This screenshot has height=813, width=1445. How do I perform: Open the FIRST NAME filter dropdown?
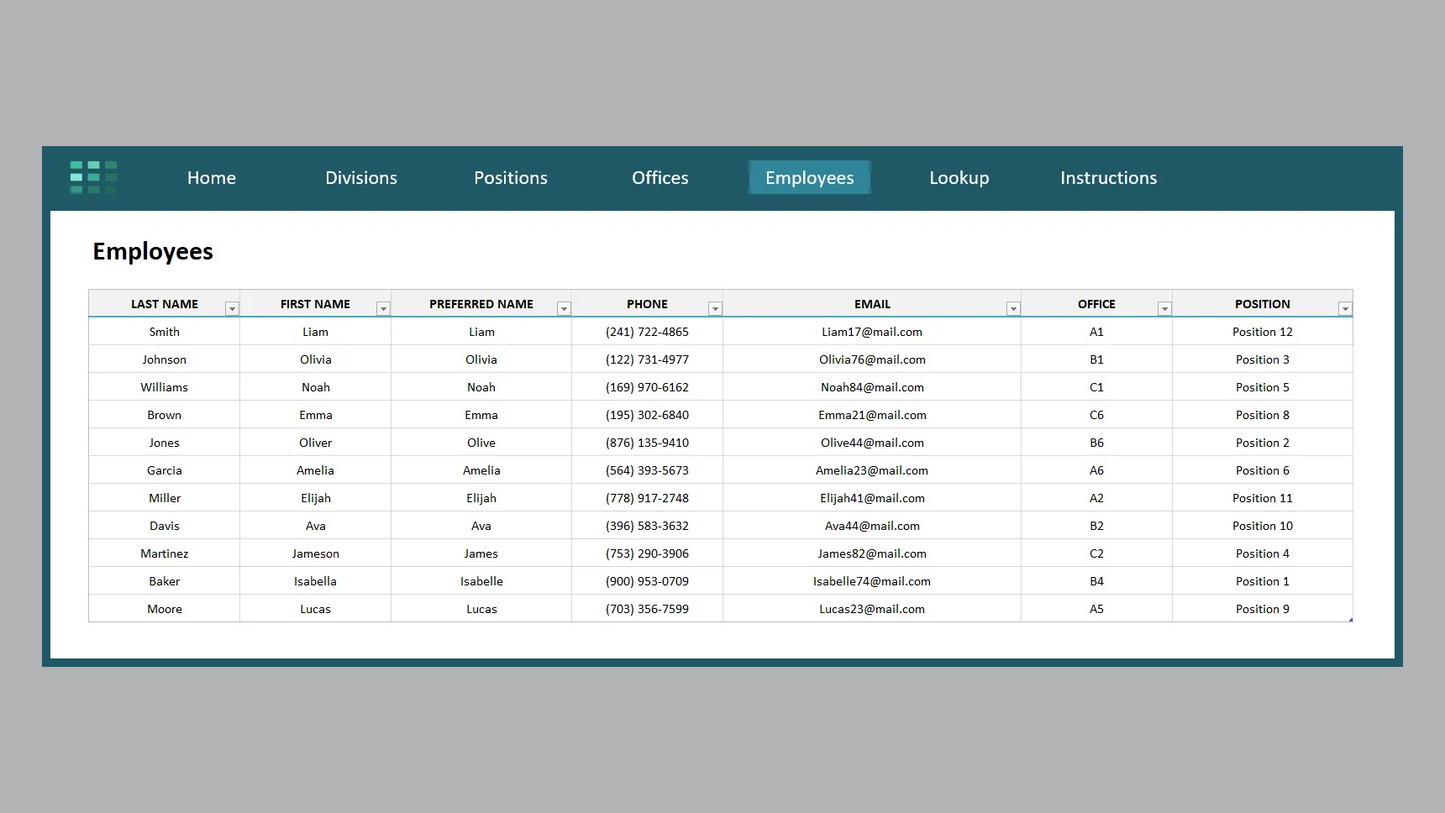click(384, 308)
